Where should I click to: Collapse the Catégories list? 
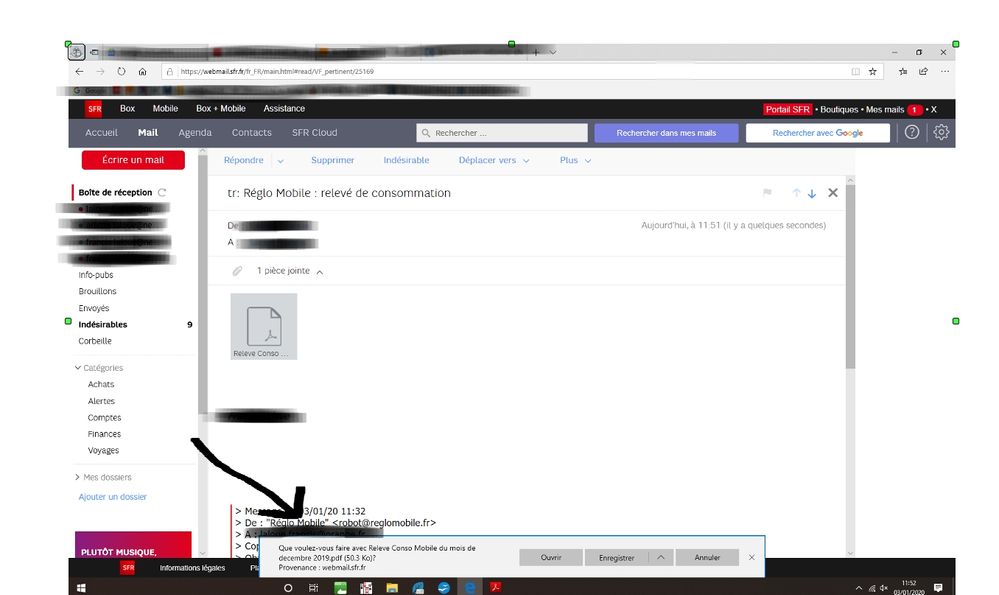(x=78, y=368)
